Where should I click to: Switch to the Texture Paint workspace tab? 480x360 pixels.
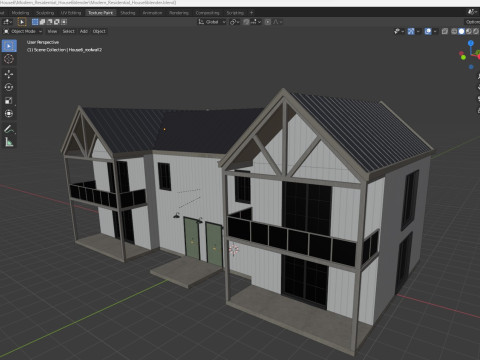[x=101, y=13]
